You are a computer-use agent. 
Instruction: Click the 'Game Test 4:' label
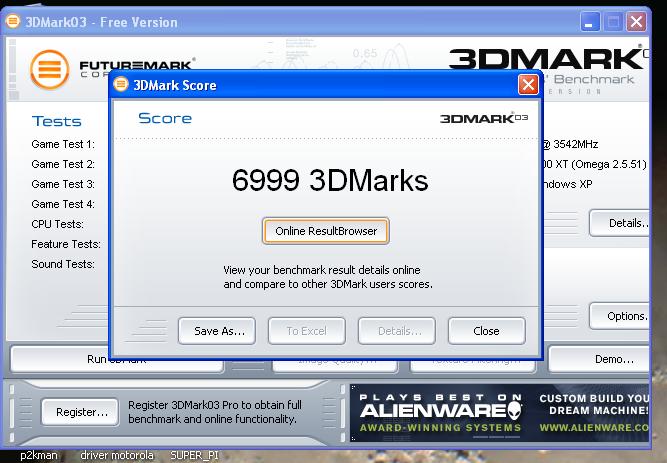pos(63,204)
